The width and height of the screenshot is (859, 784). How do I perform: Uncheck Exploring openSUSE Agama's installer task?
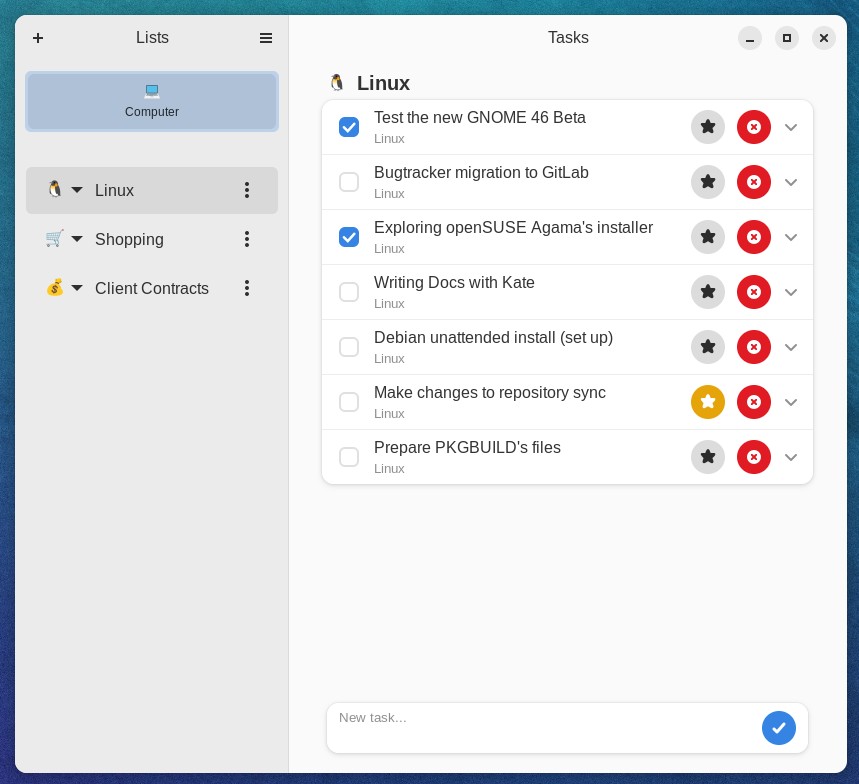point(349,237)
